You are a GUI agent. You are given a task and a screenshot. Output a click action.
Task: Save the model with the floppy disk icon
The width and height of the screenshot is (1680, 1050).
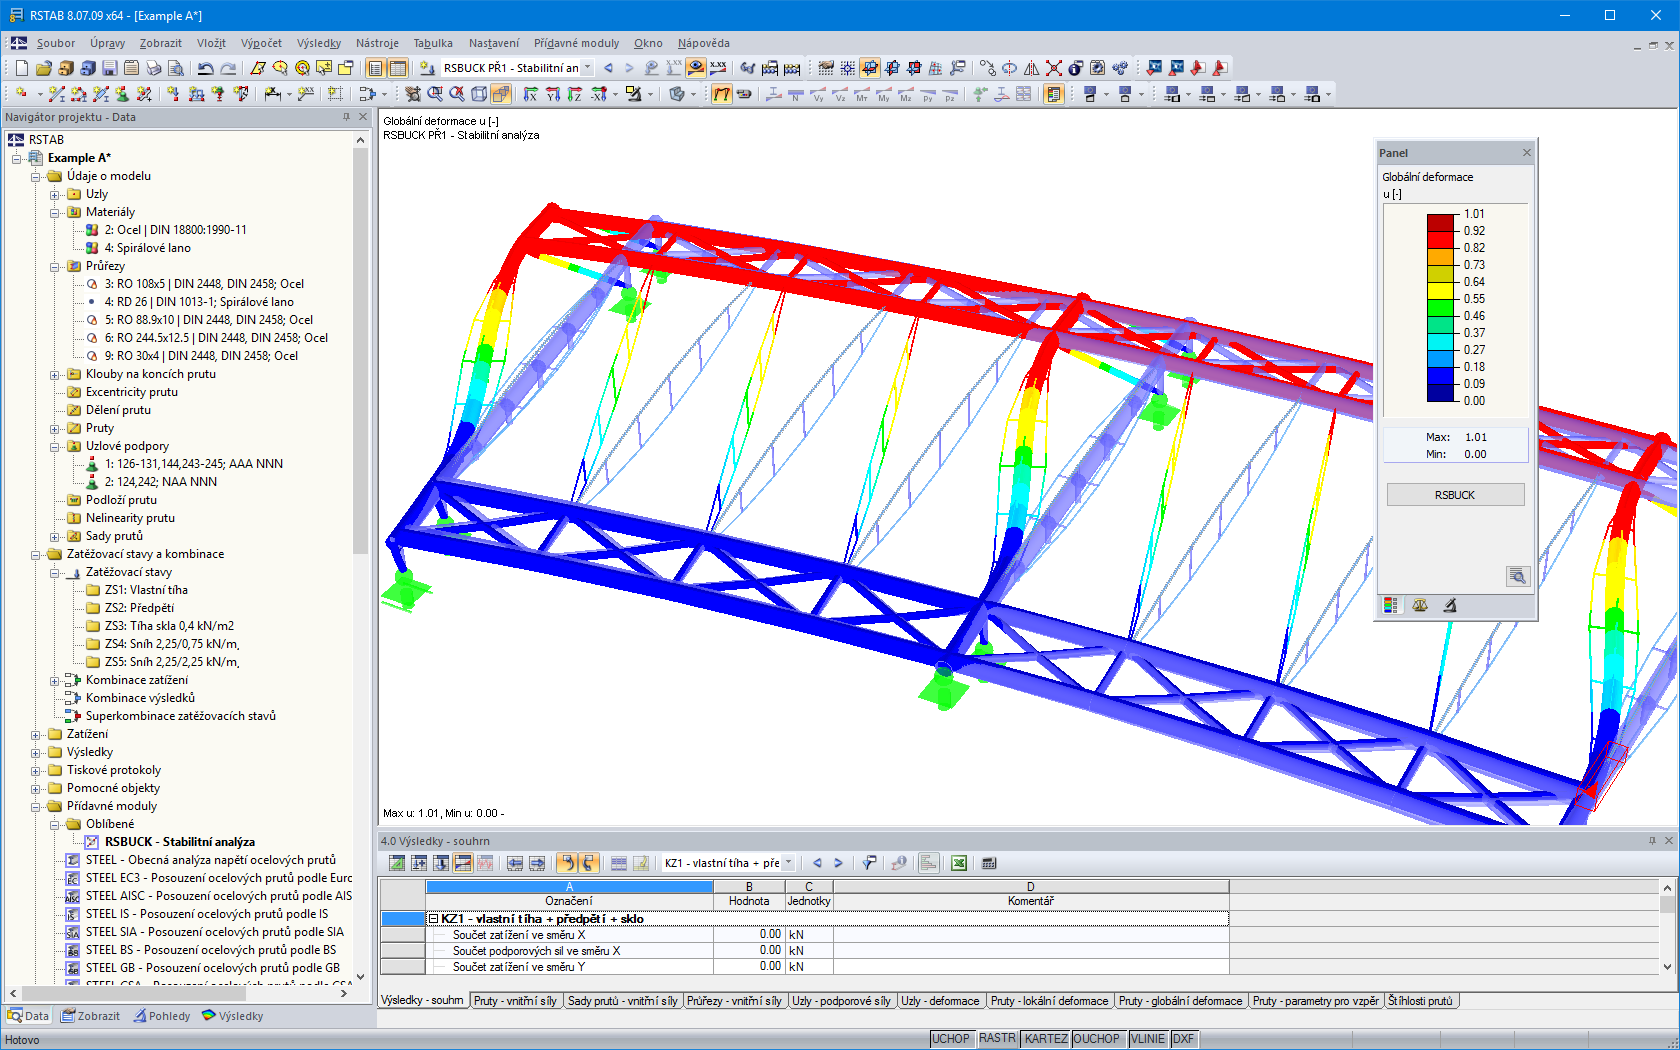tap(109, 68)
